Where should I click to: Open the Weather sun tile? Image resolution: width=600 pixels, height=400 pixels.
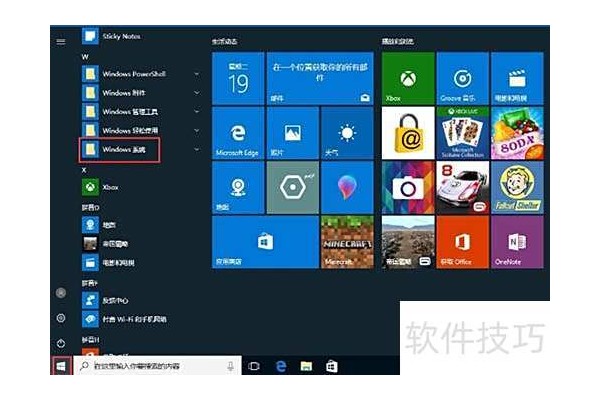(x=347, y=133)
